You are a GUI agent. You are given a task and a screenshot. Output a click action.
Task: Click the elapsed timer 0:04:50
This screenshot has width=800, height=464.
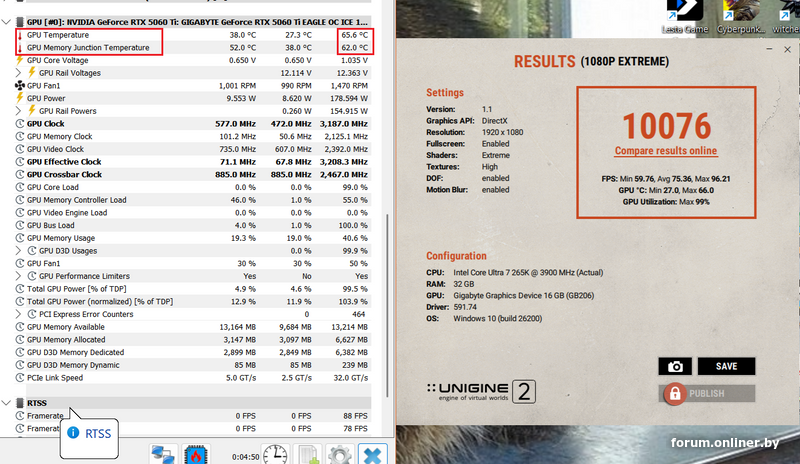point(245,457)
